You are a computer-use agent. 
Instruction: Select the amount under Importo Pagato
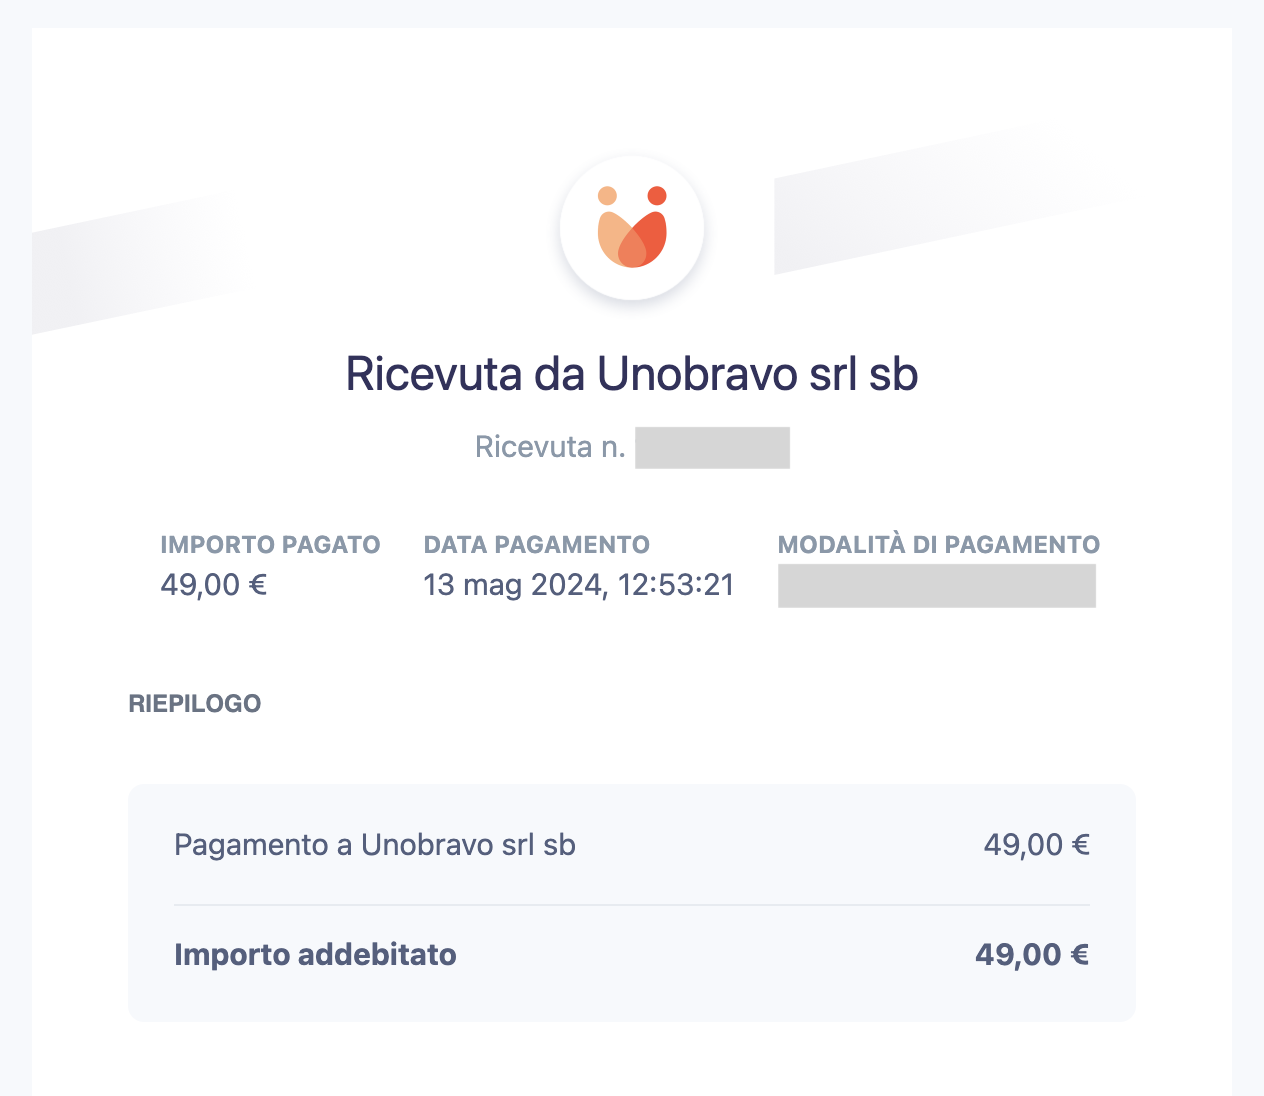click(x=214, y=584)
